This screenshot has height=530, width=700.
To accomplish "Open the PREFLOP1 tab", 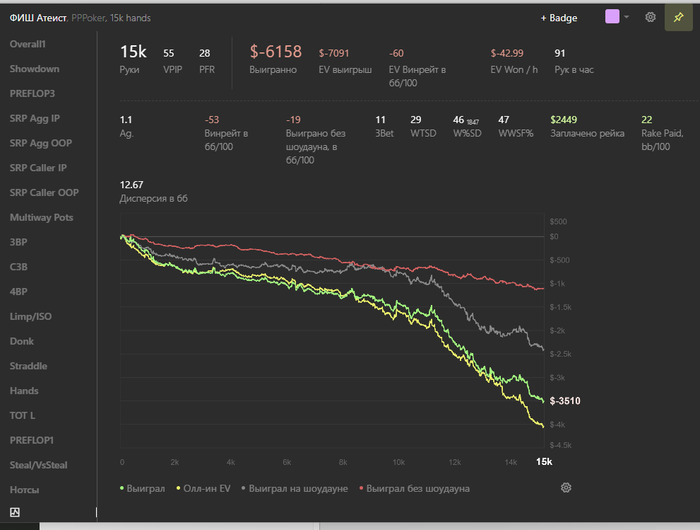I will point(31,440).
